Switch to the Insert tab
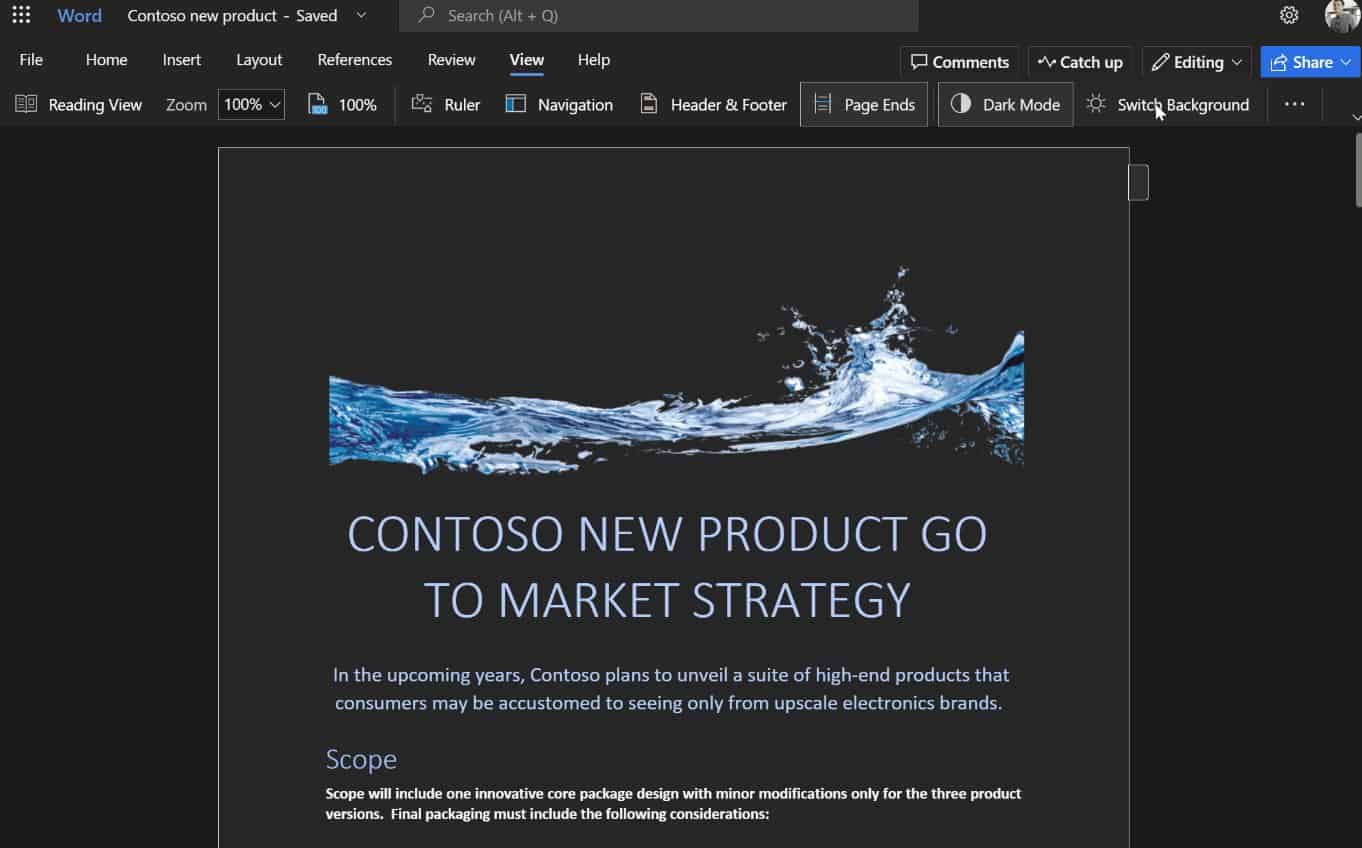The width and height of the screenshot is (1362, 848). click(x=182, y=60)
